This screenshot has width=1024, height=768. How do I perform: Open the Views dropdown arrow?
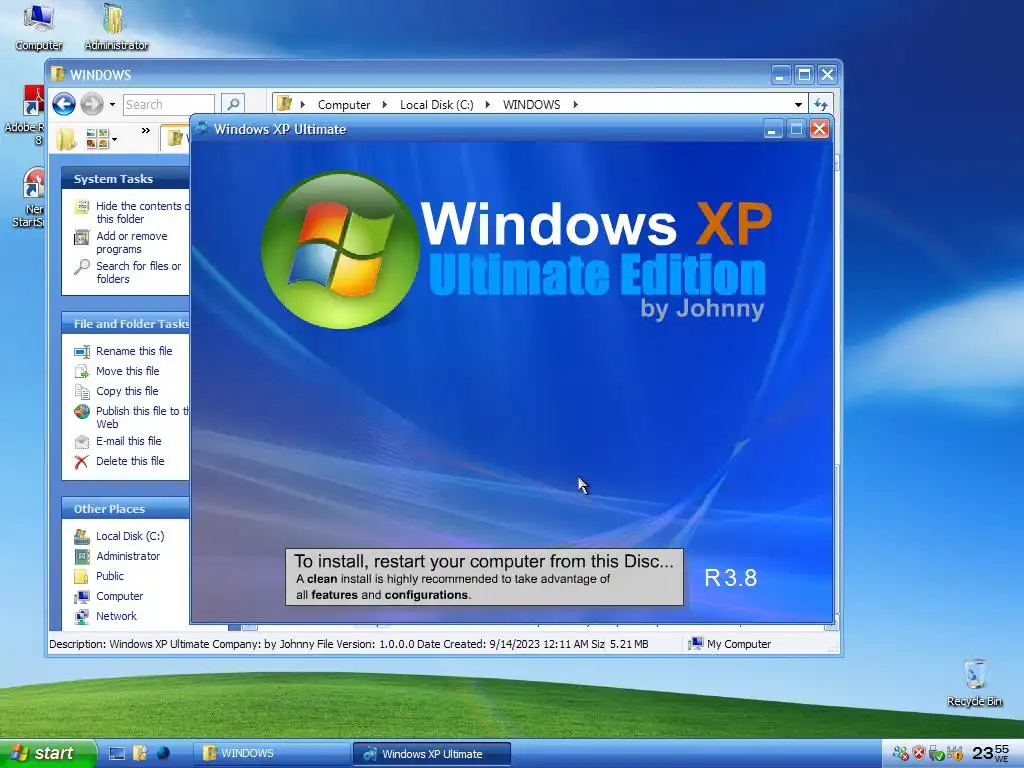pyautogui.click(x=115, y=139)
